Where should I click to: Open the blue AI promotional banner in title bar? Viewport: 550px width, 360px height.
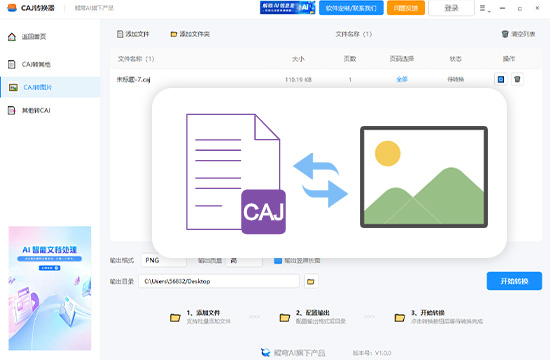pyautogui.click(x=287, y=8)
